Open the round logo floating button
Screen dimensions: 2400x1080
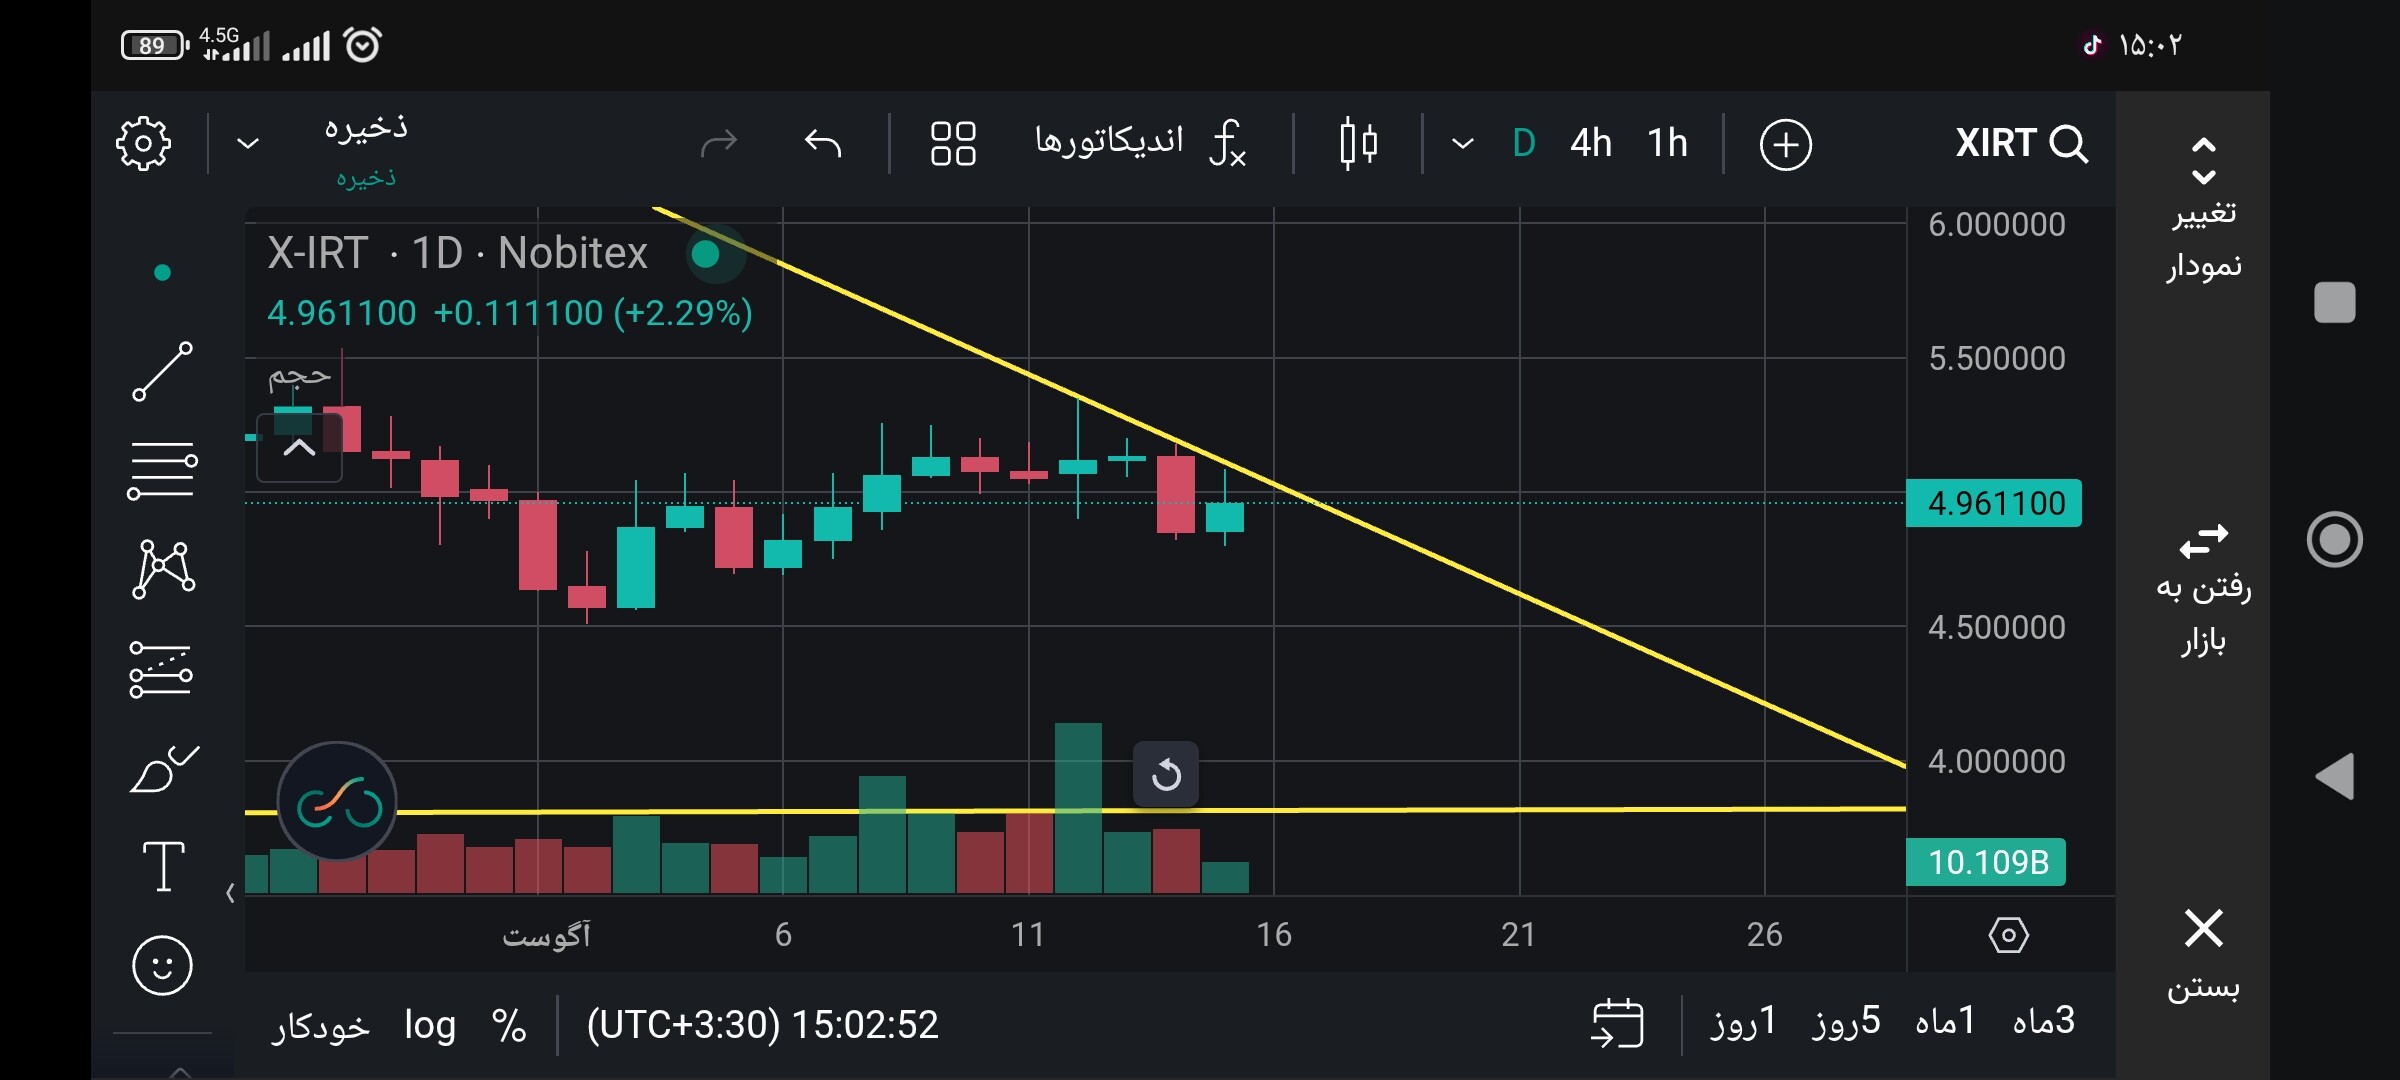337,802
